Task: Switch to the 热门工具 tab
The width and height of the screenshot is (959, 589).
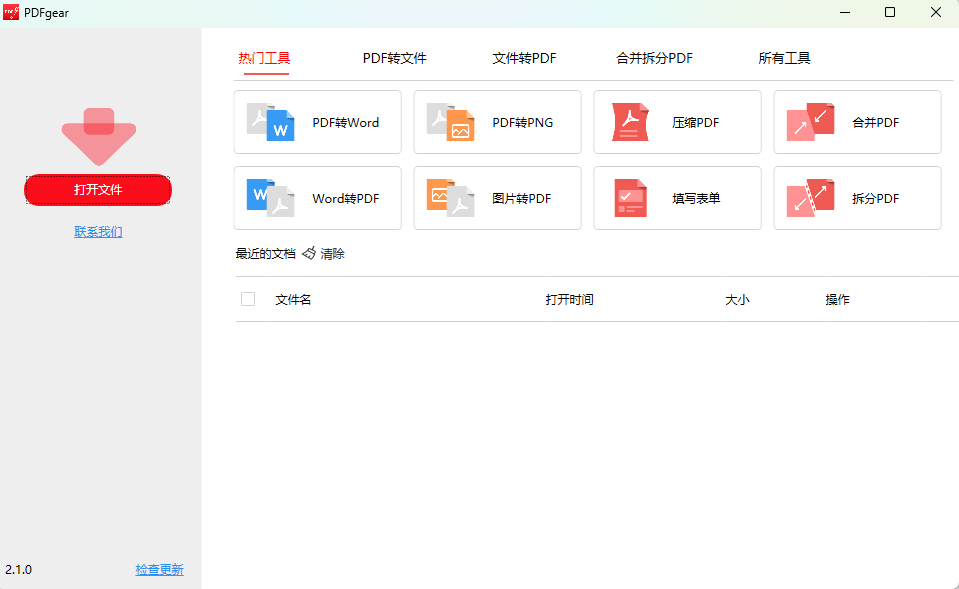Action: [264, 58]
